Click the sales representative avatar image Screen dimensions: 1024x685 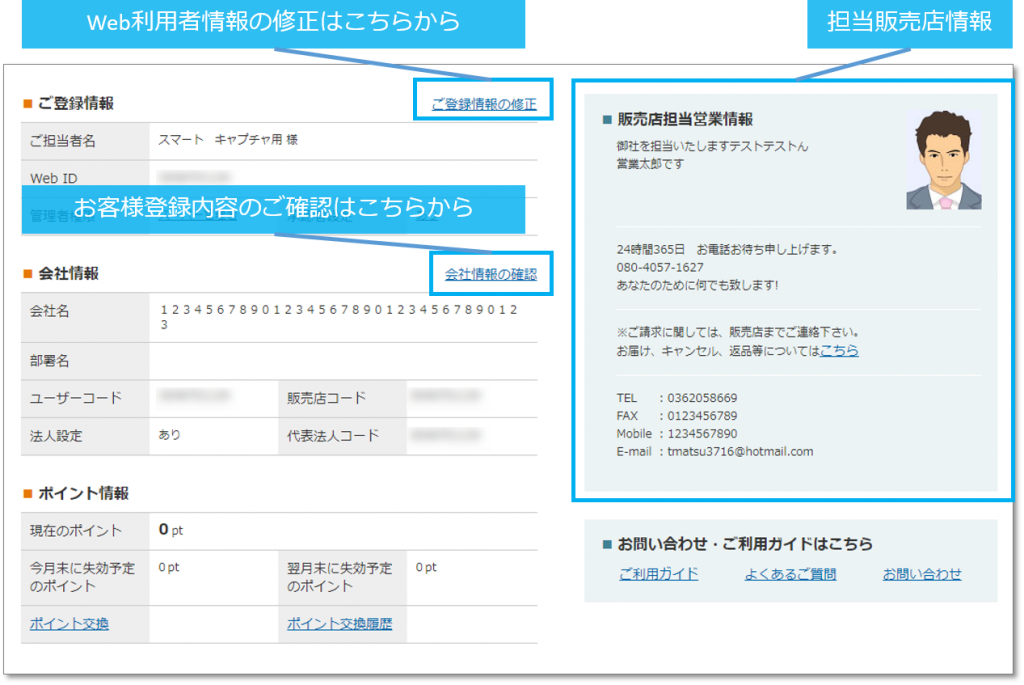click(x=944, y=160)
